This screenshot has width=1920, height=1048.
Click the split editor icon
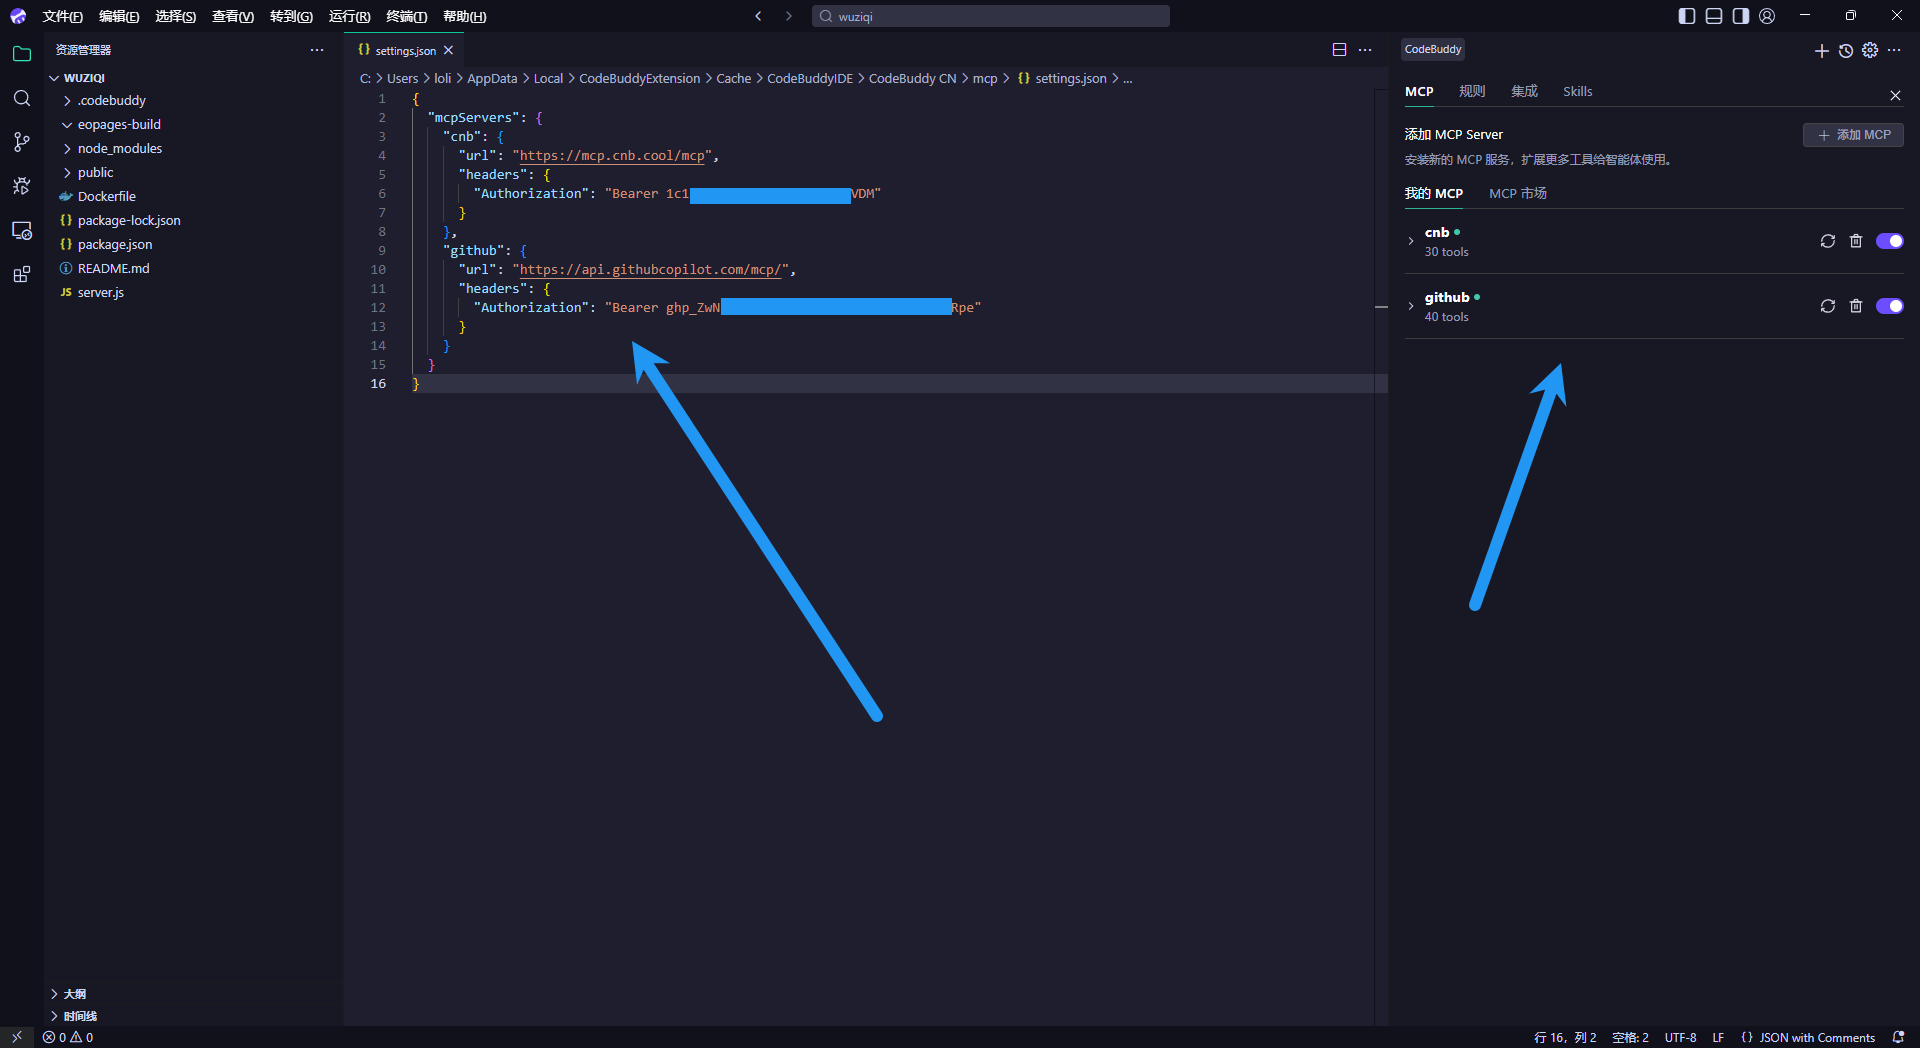(x=1339, y=50)
